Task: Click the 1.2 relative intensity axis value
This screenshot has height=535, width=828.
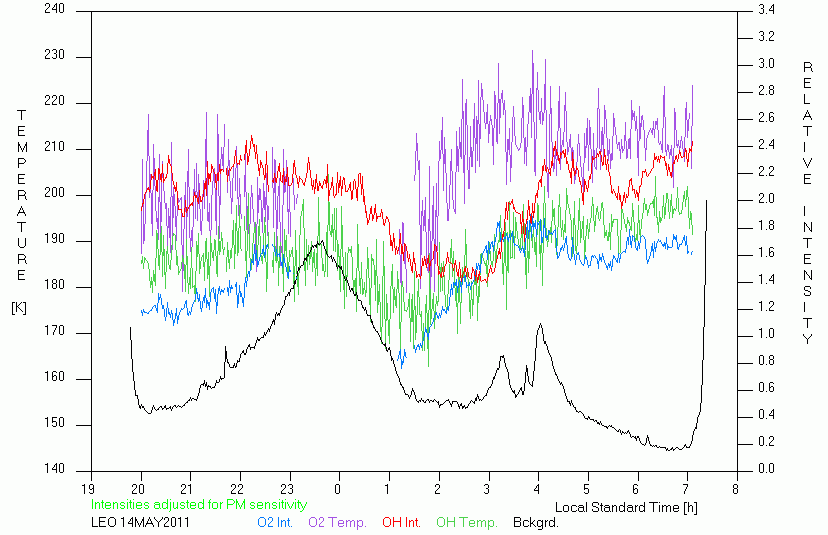Action: (766, 307)
